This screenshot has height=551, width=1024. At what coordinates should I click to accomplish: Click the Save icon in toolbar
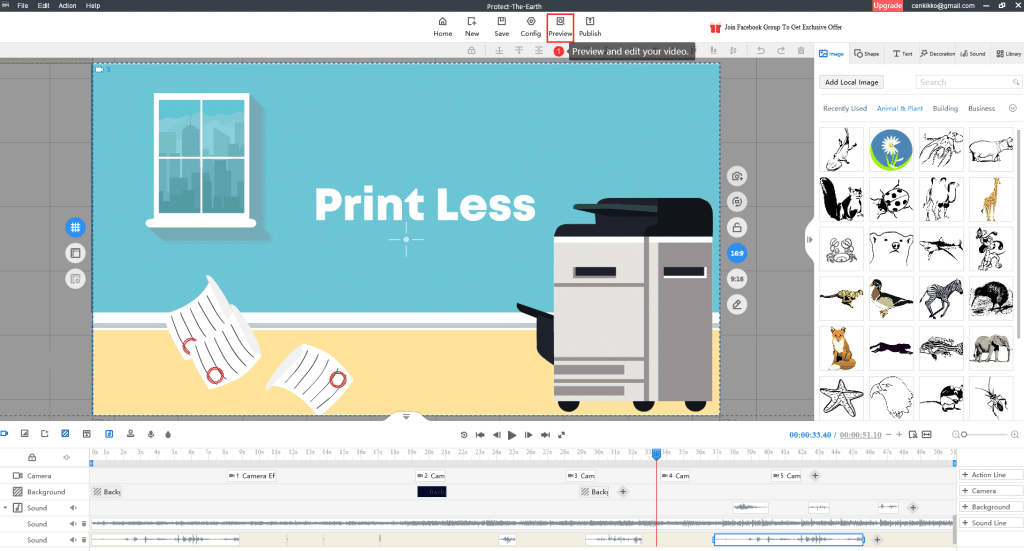501,26
